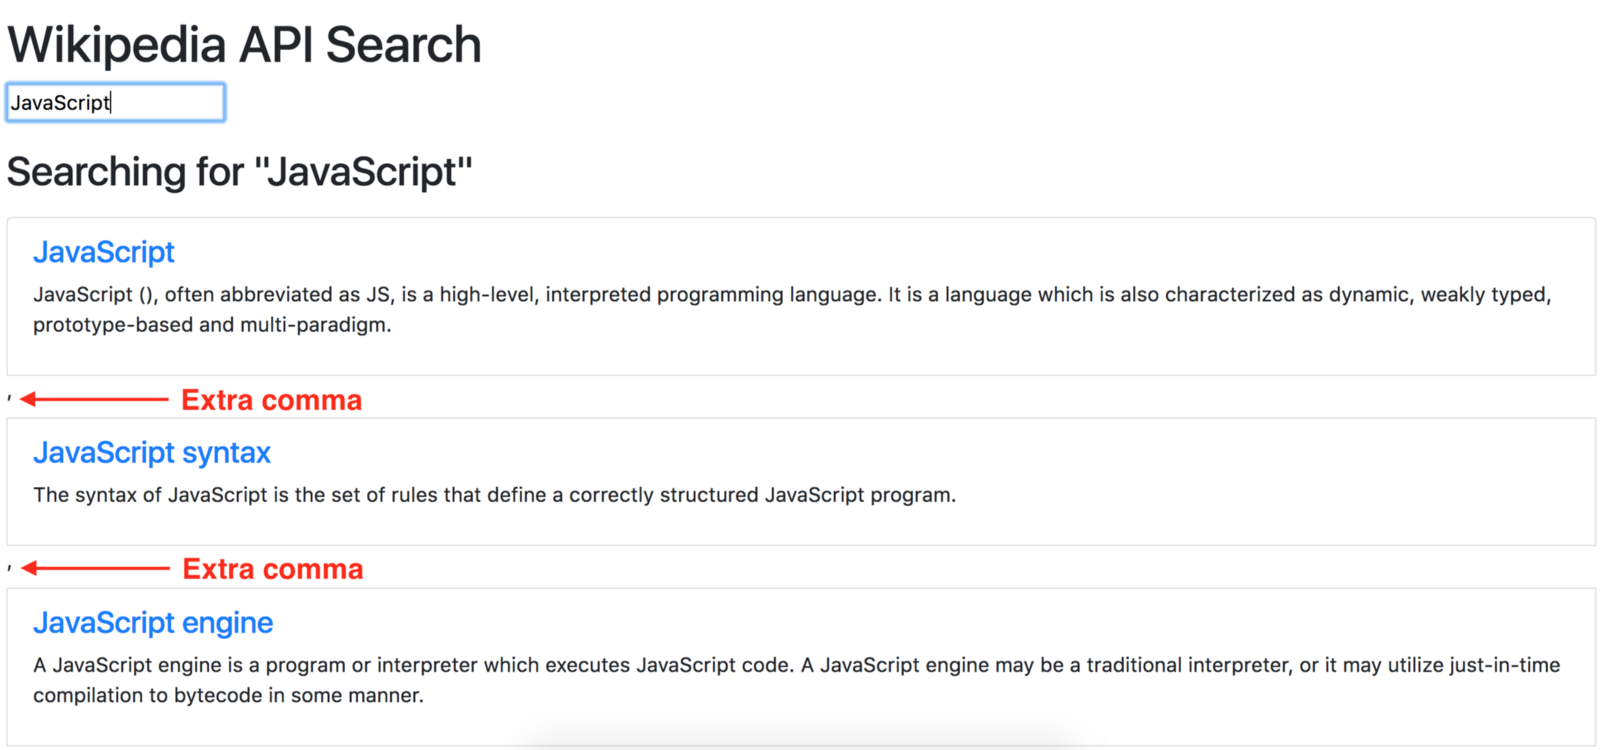Click description starting 'A JavaScript engine is'
1600x750 pixels.
(x=795, y=665)
